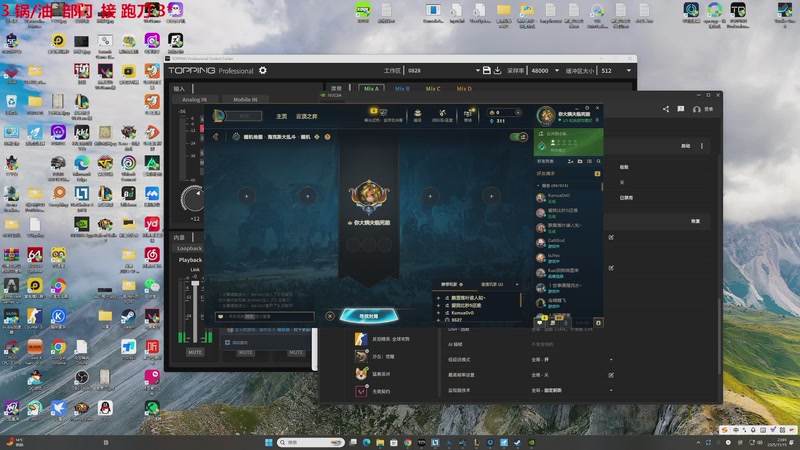
Task: Click the taskbar search box
Action: 309,442
